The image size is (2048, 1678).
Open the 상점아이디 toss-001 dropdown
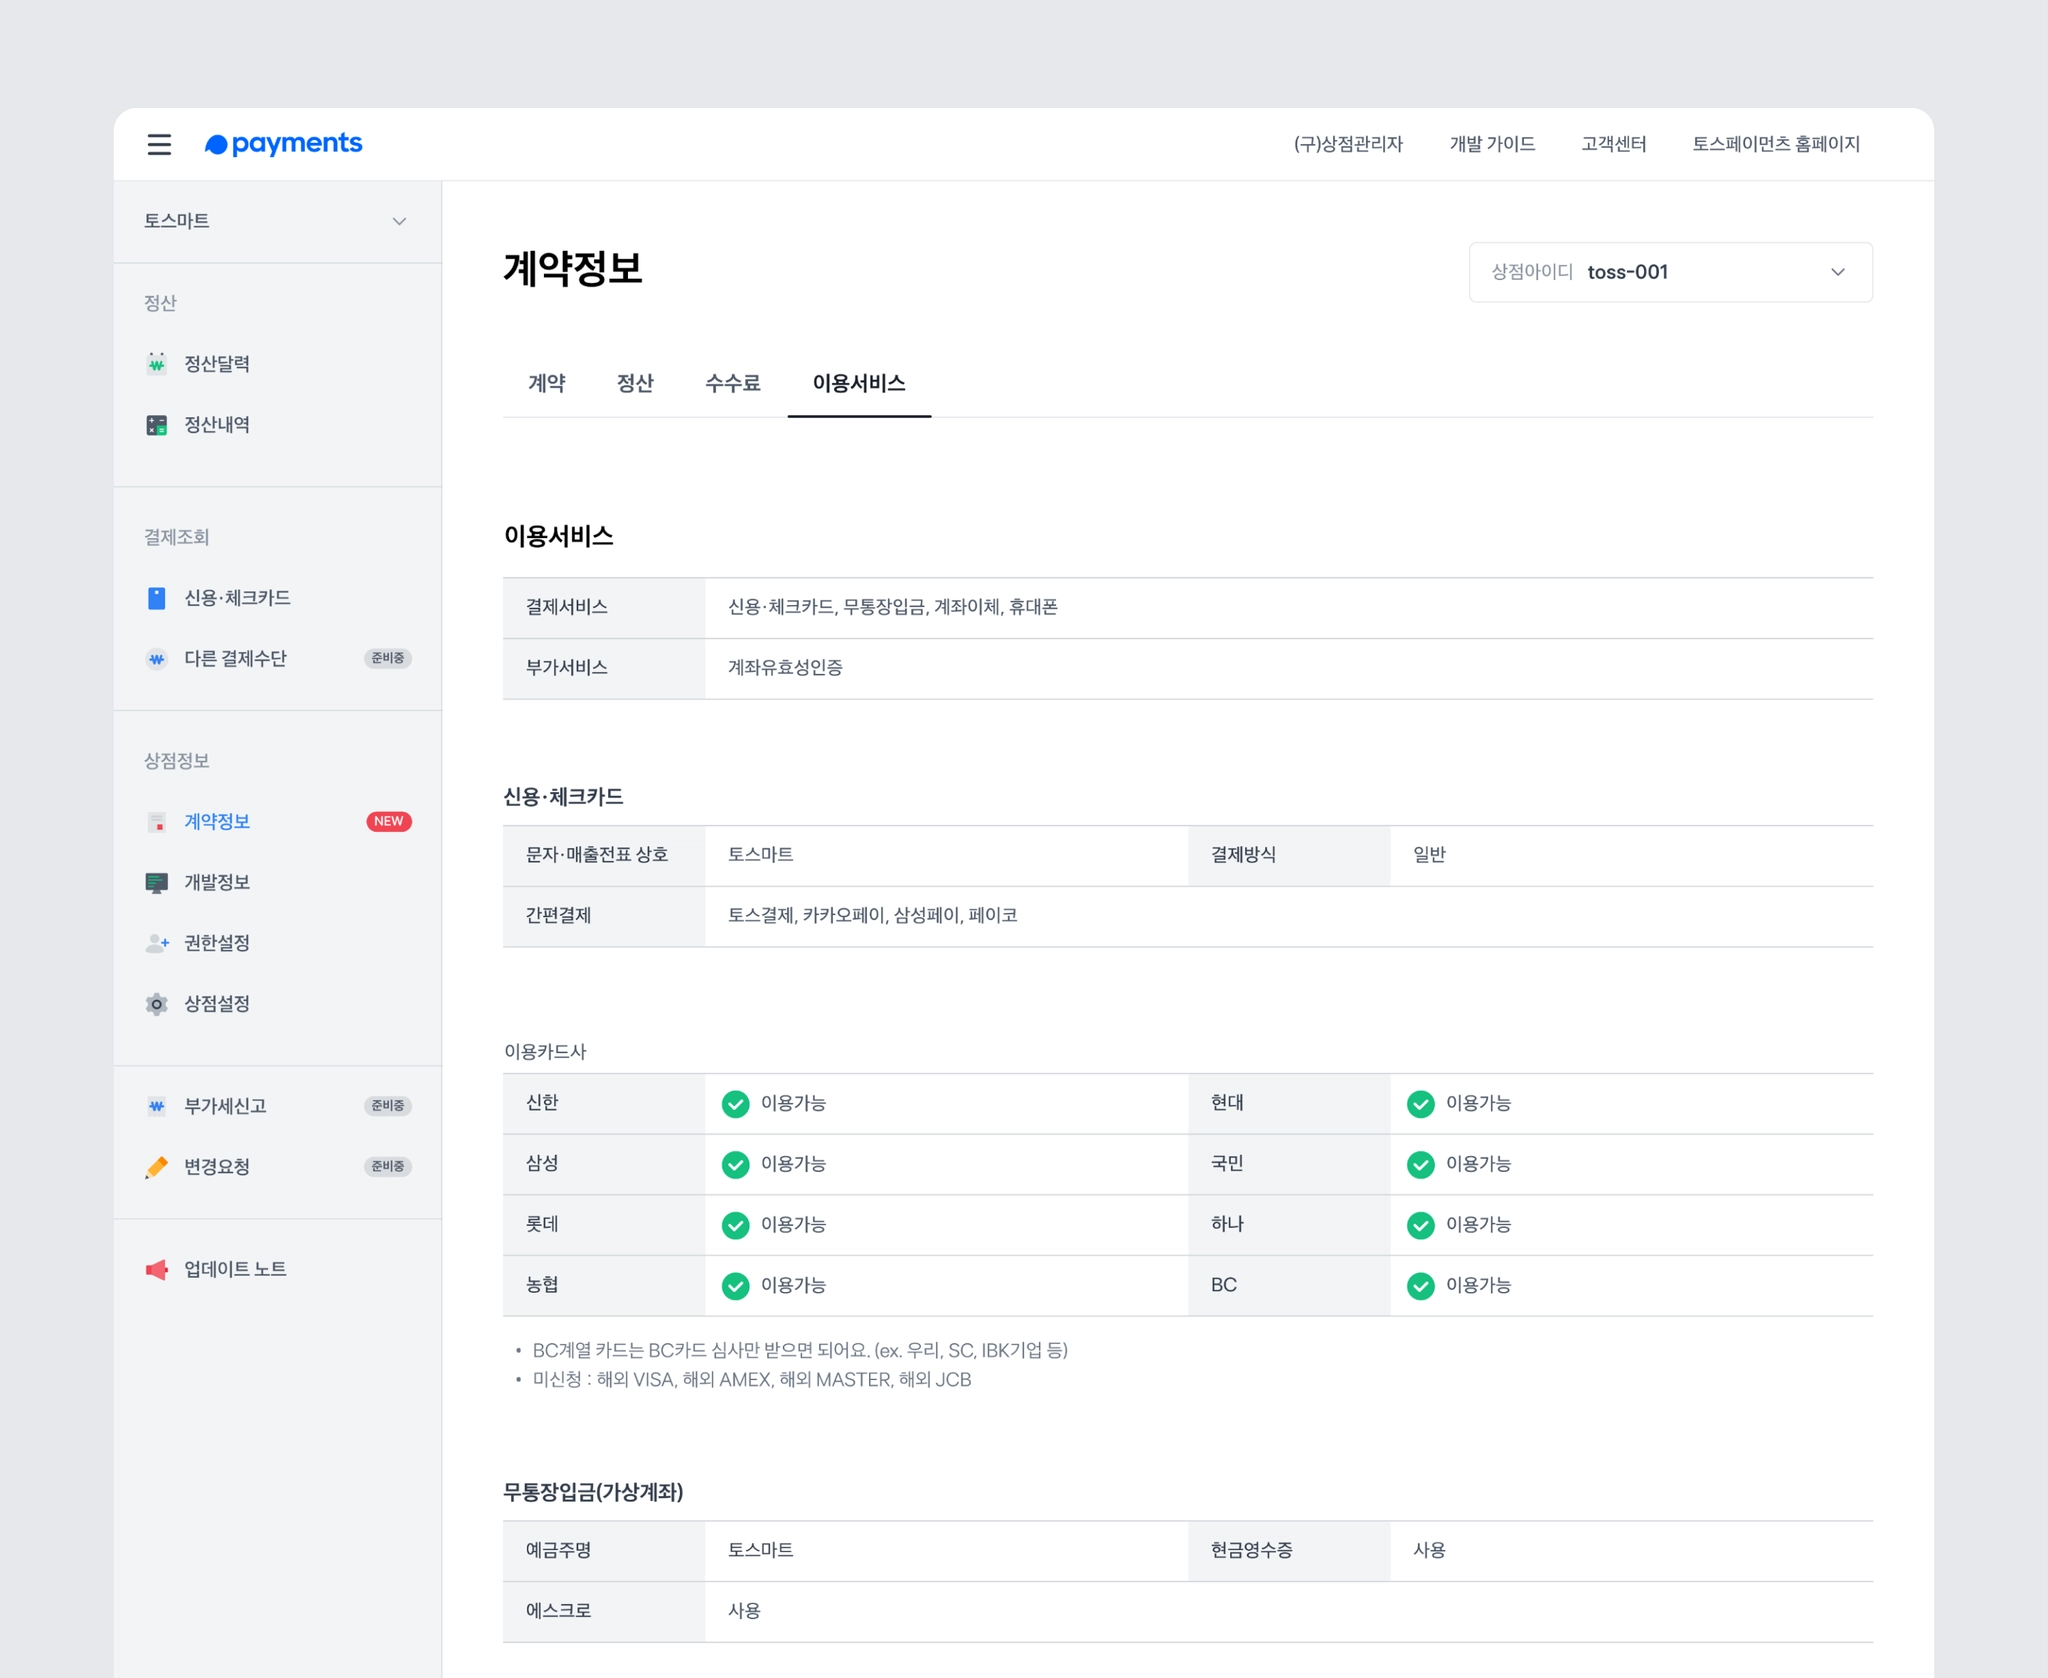[1669, 272]
